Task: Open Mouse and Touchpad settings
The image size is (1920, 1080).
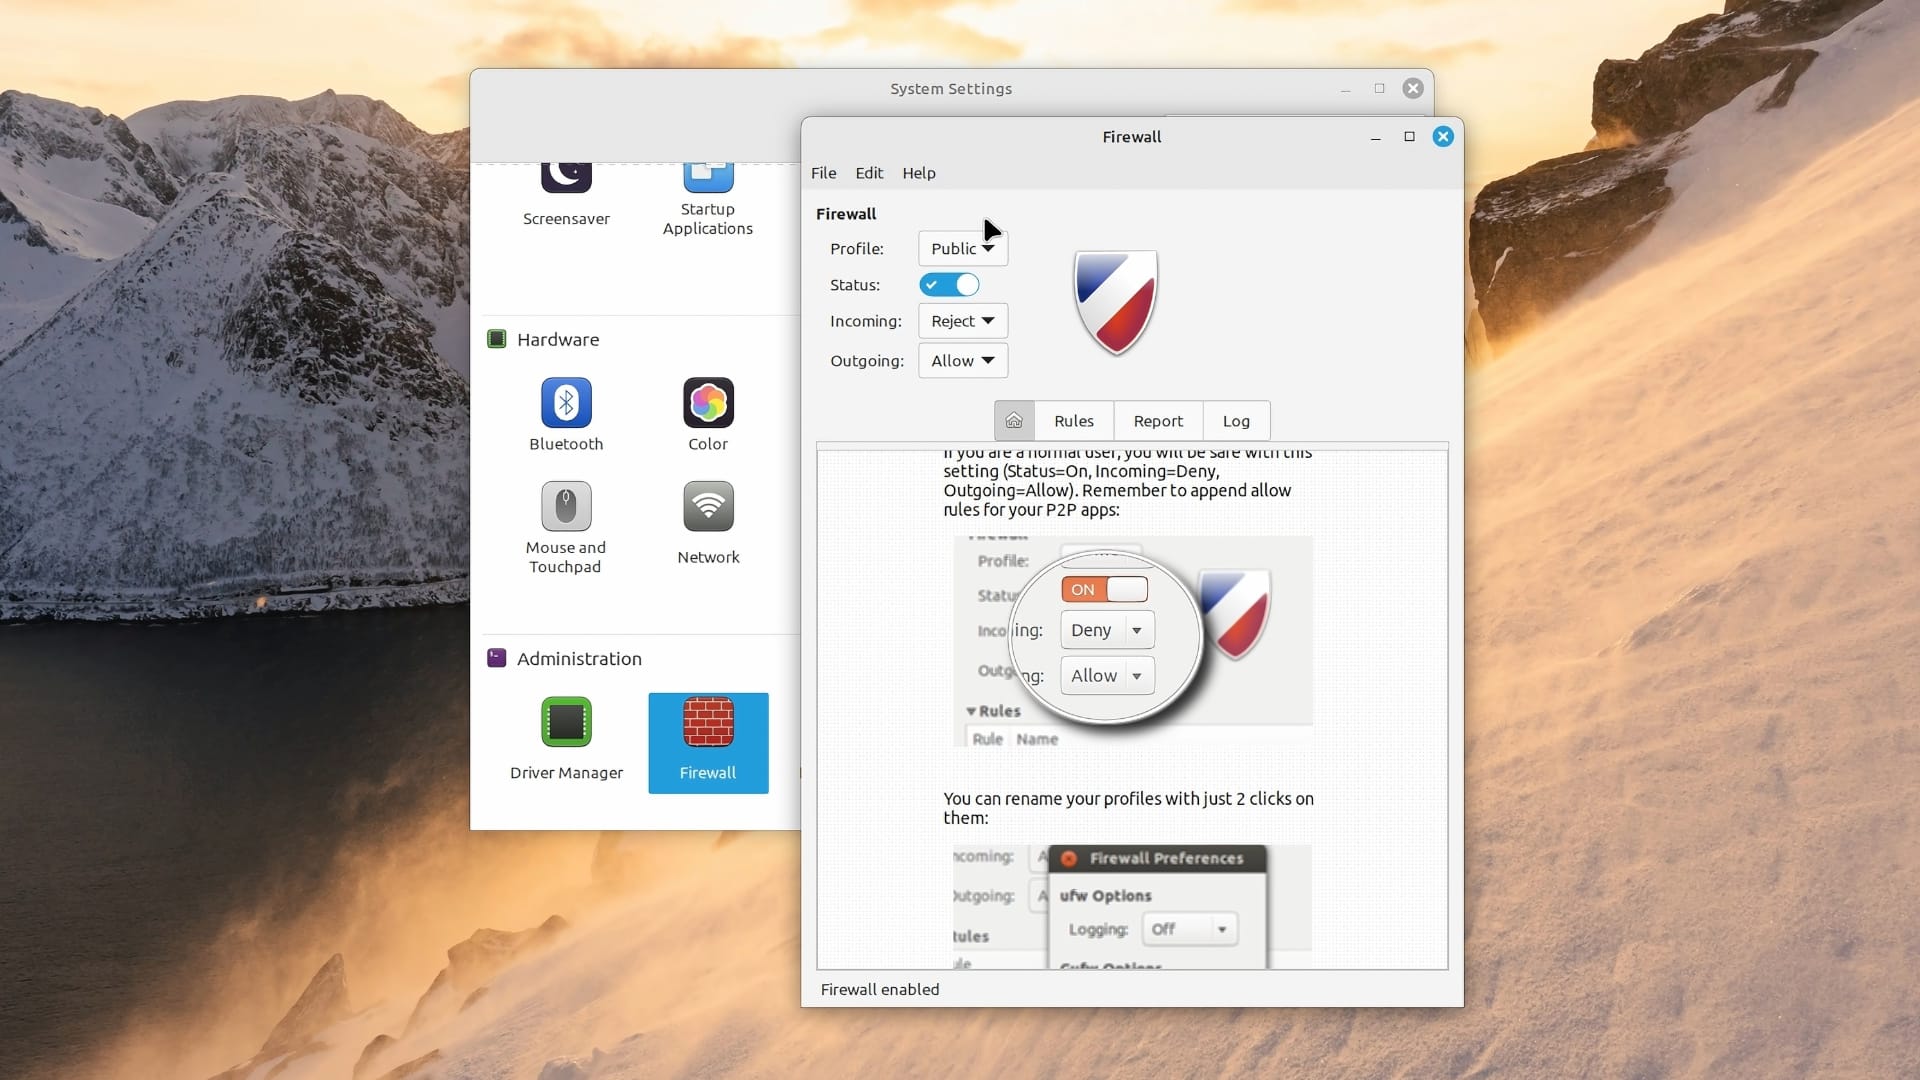Action: pos(566,506)
